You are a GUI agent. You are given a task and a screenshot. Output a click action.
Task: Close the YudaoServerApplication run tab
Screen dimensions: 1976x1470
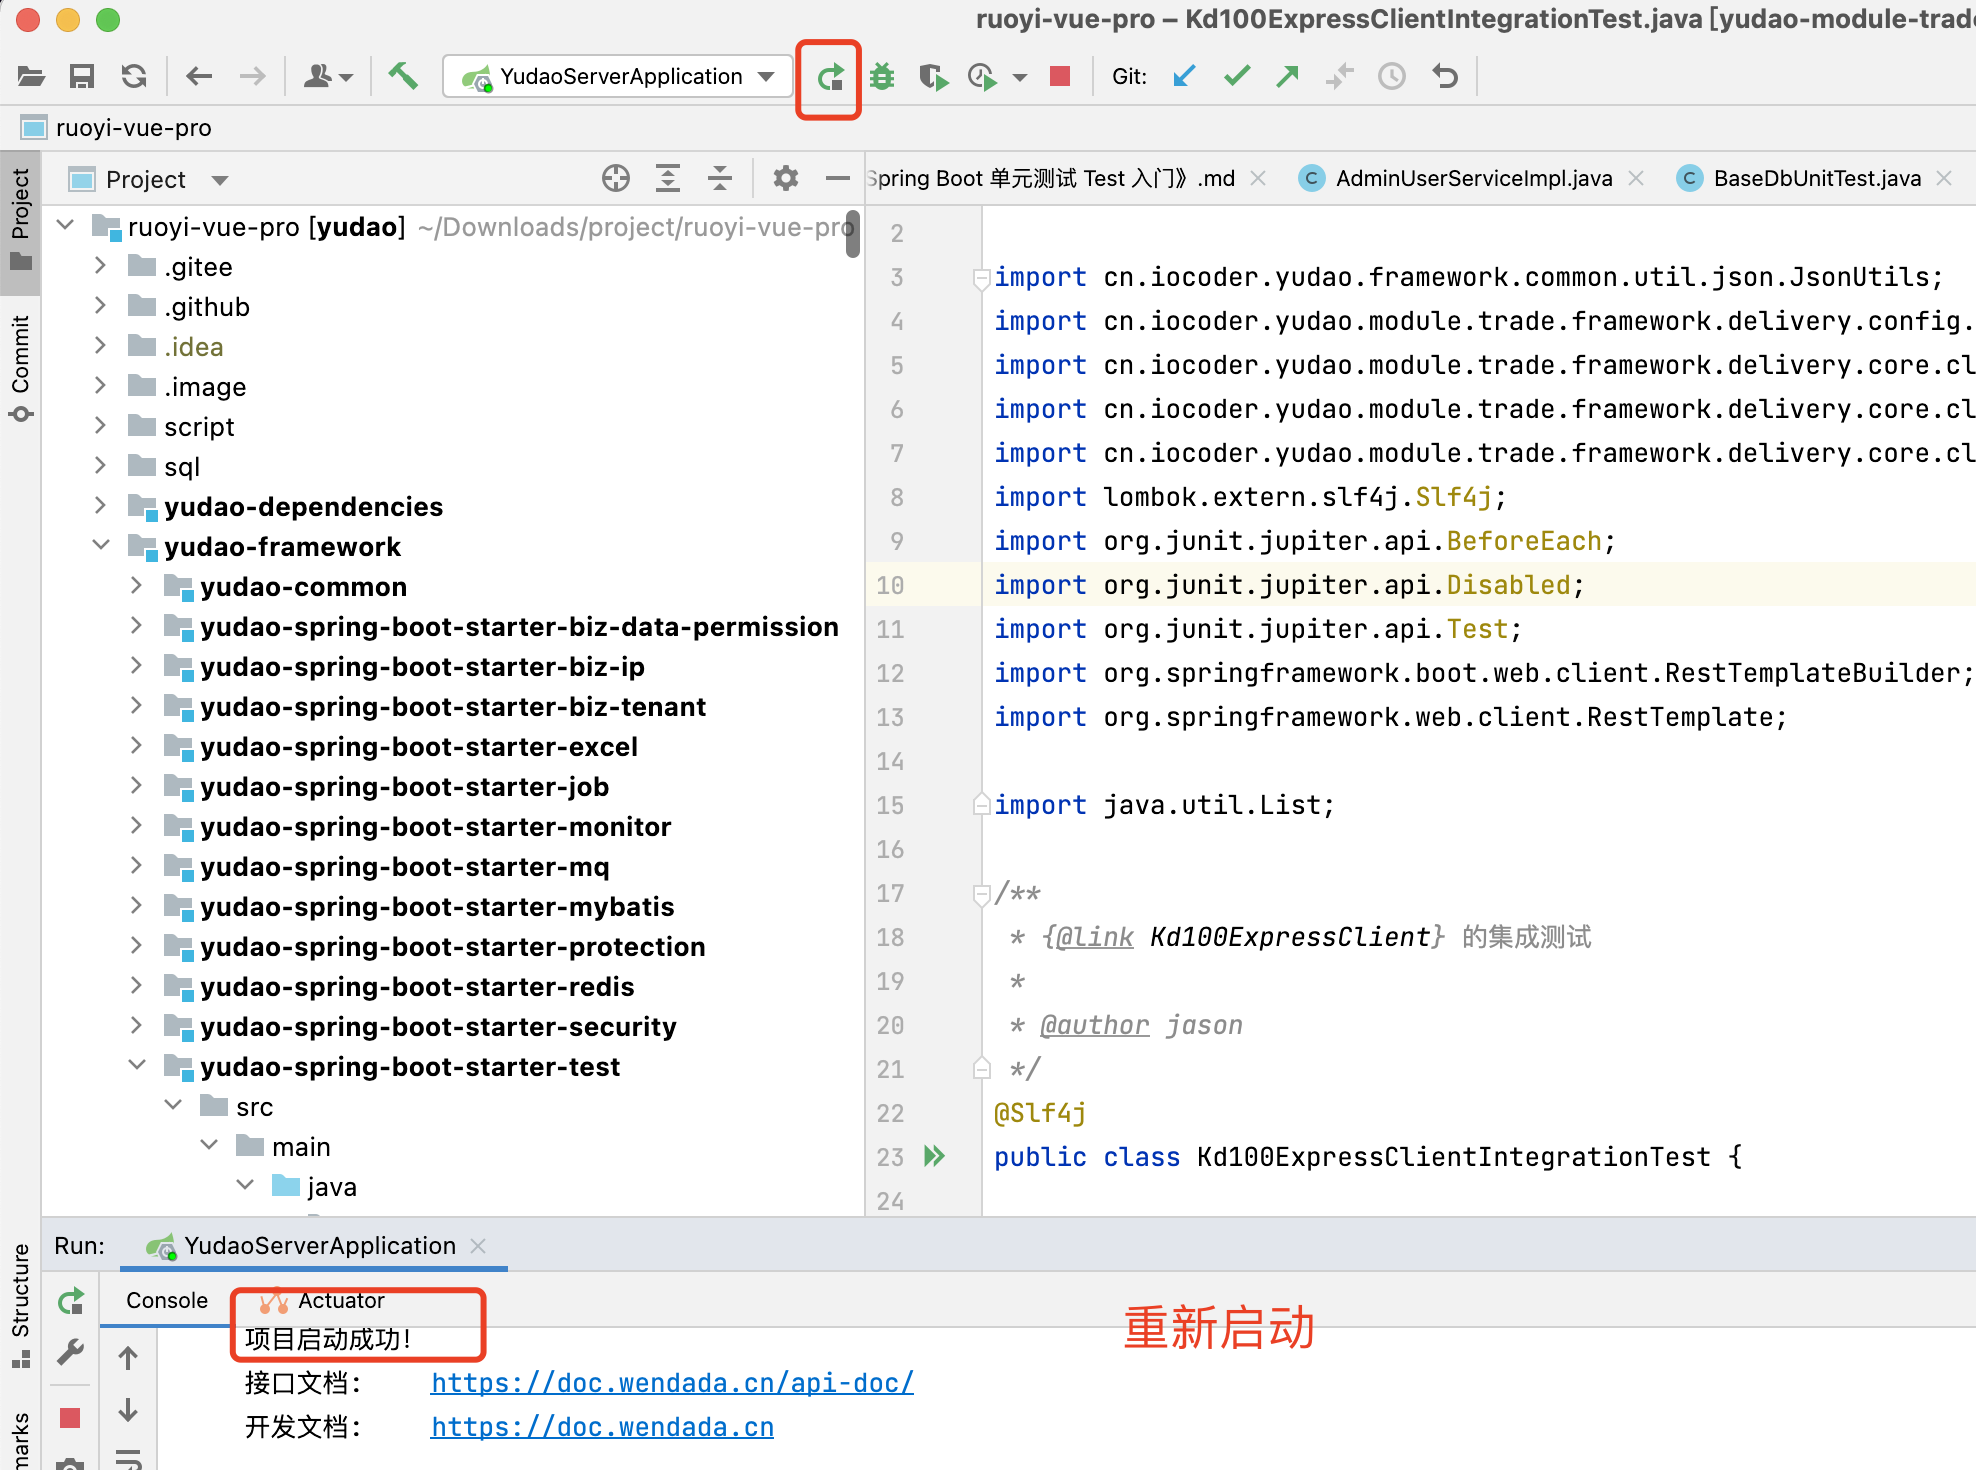point(478,1246)
